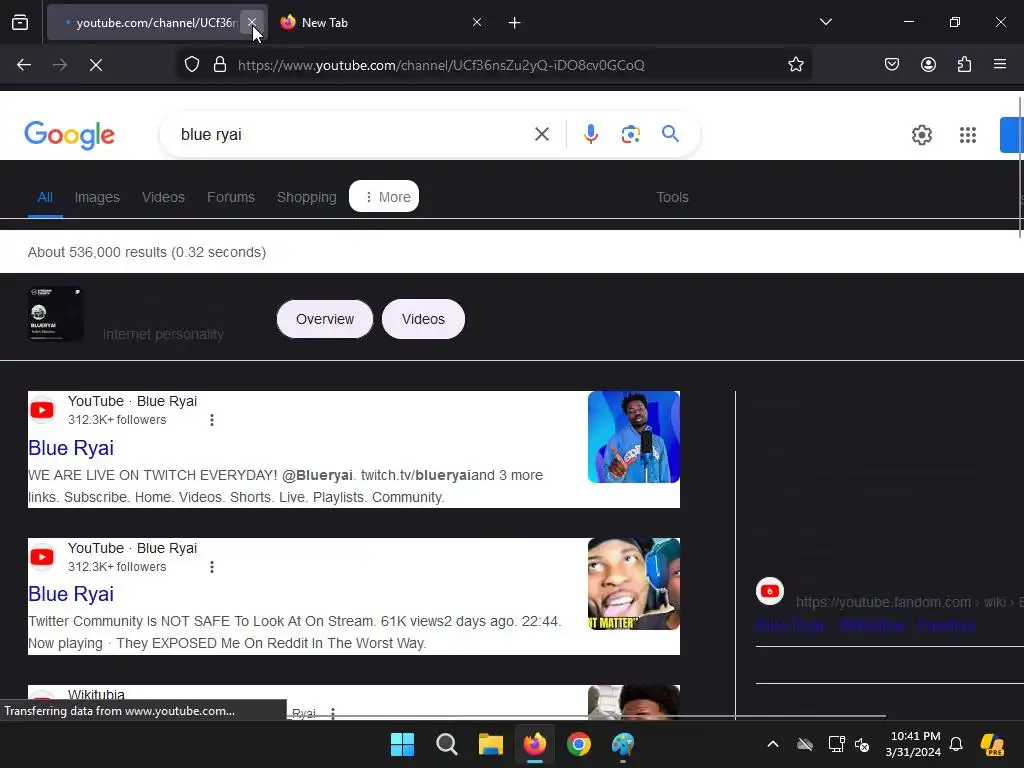Viewport: 1024px width, 768px height.
Task: Open File Explorer from taskbar
Action: click(490, 744)
